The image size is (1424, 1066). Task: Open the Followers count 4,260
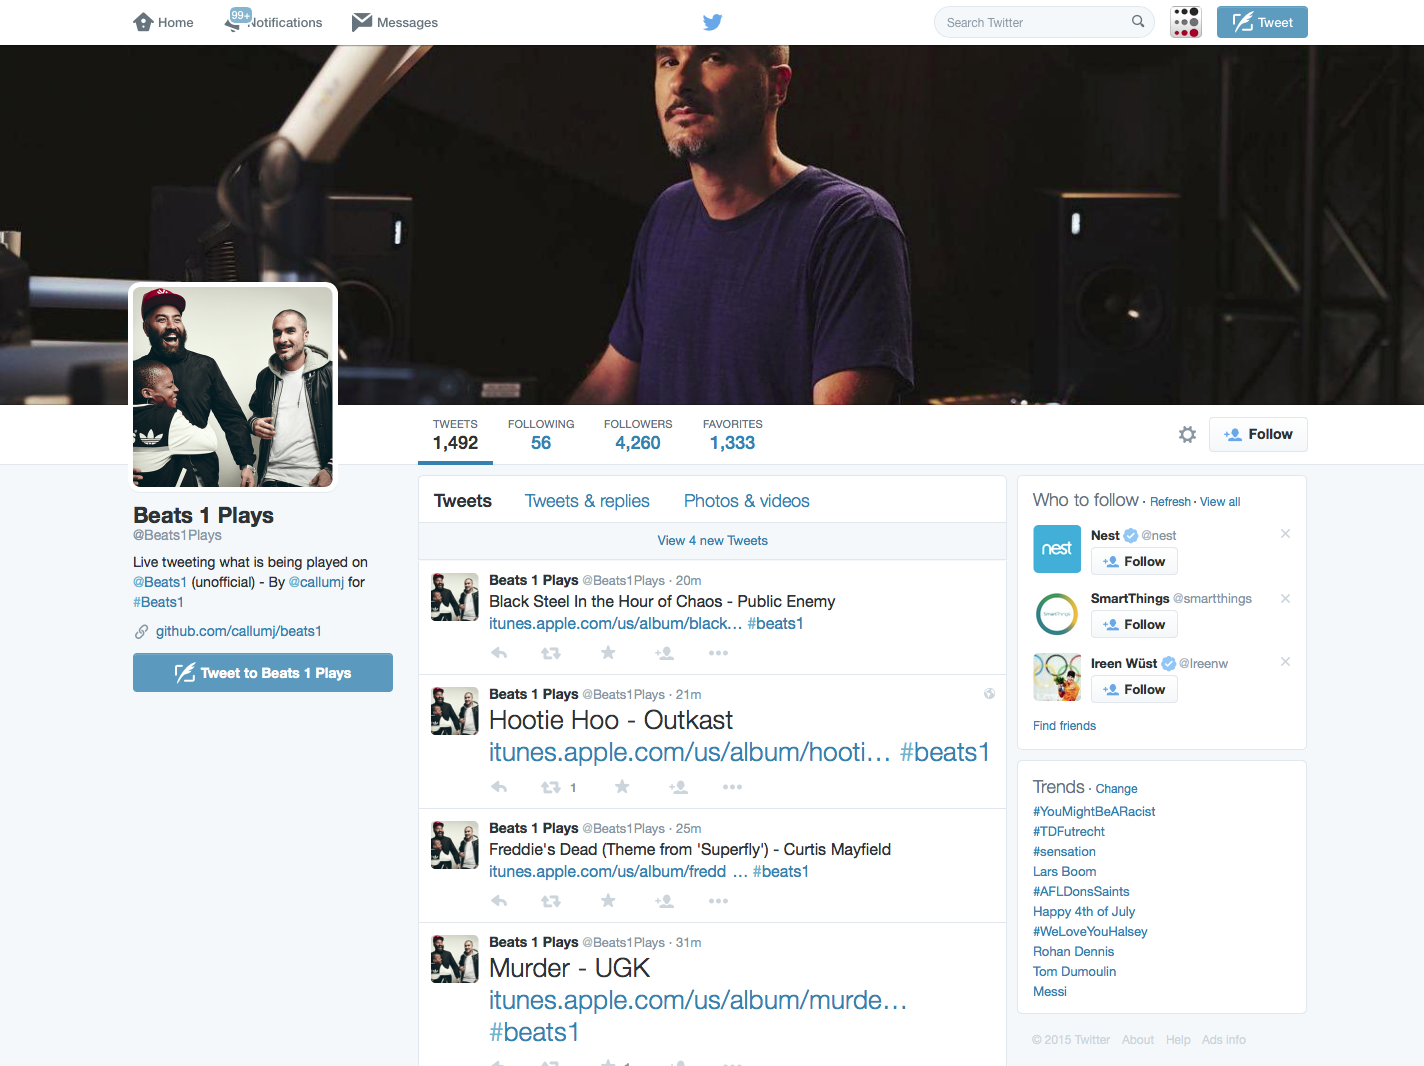638,435
